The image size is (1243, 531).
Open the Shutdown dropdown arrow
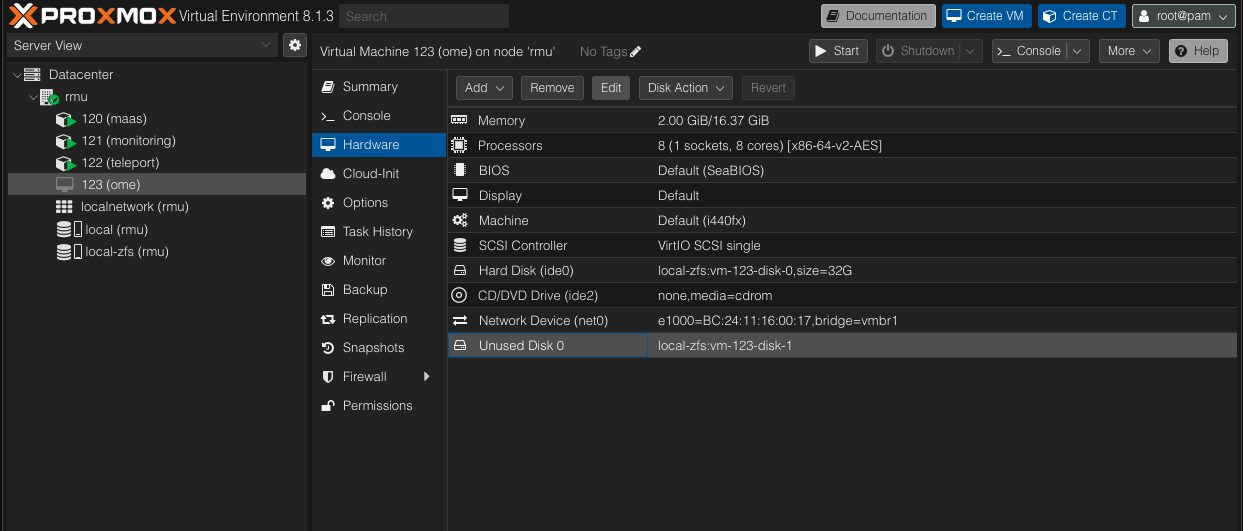click(x=971, y=51)
